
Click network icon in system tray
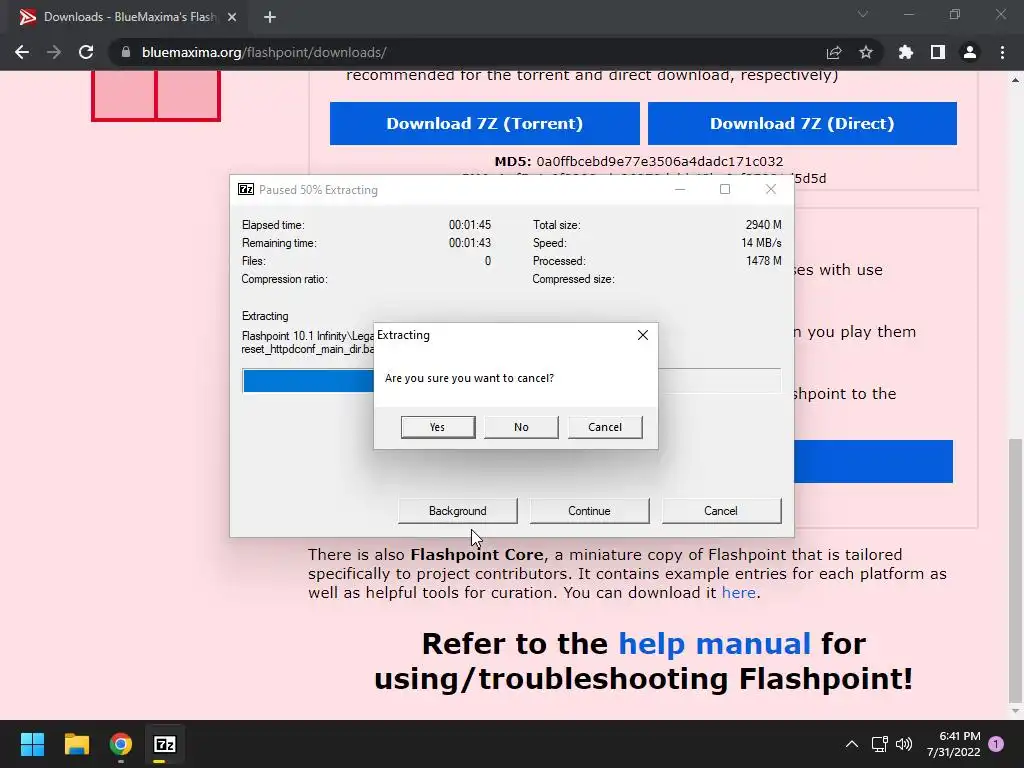point(879,744)
